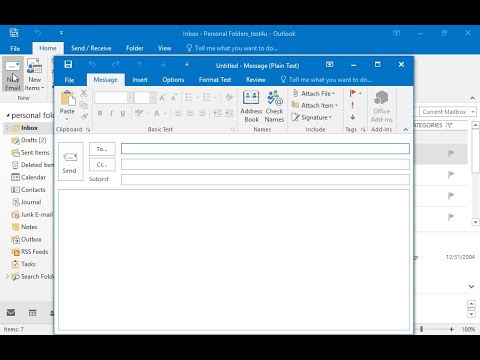The height and width of the screenshot is (360, 480).
Task: Open the To... address picker
Action: pyautogui.click(x=102, y=149)
